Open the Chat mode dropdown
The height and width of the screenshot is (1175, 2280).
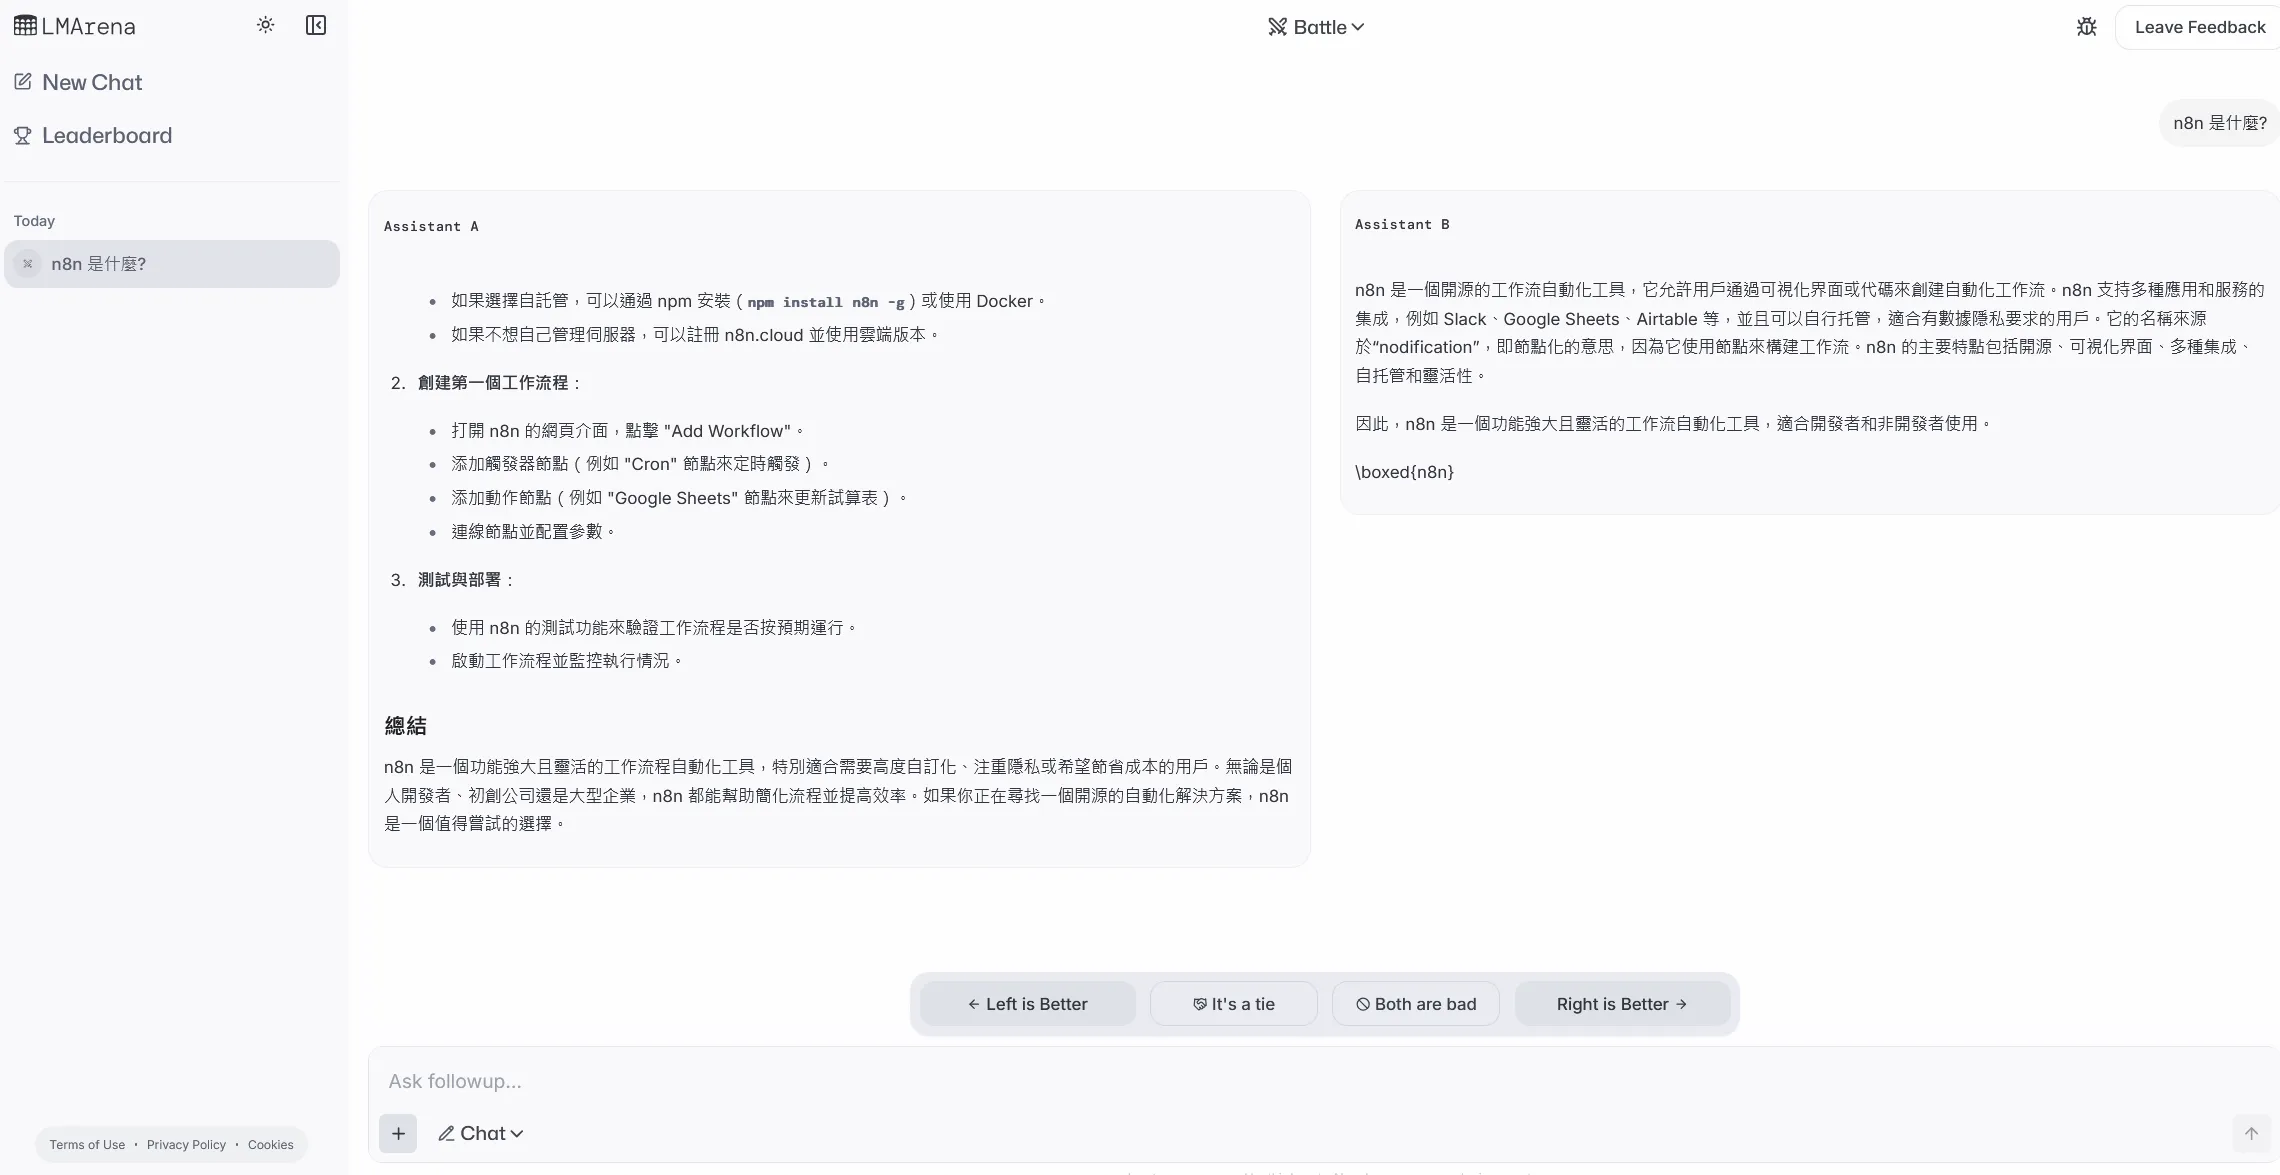pyautogui.click(x=481, y=1133)
